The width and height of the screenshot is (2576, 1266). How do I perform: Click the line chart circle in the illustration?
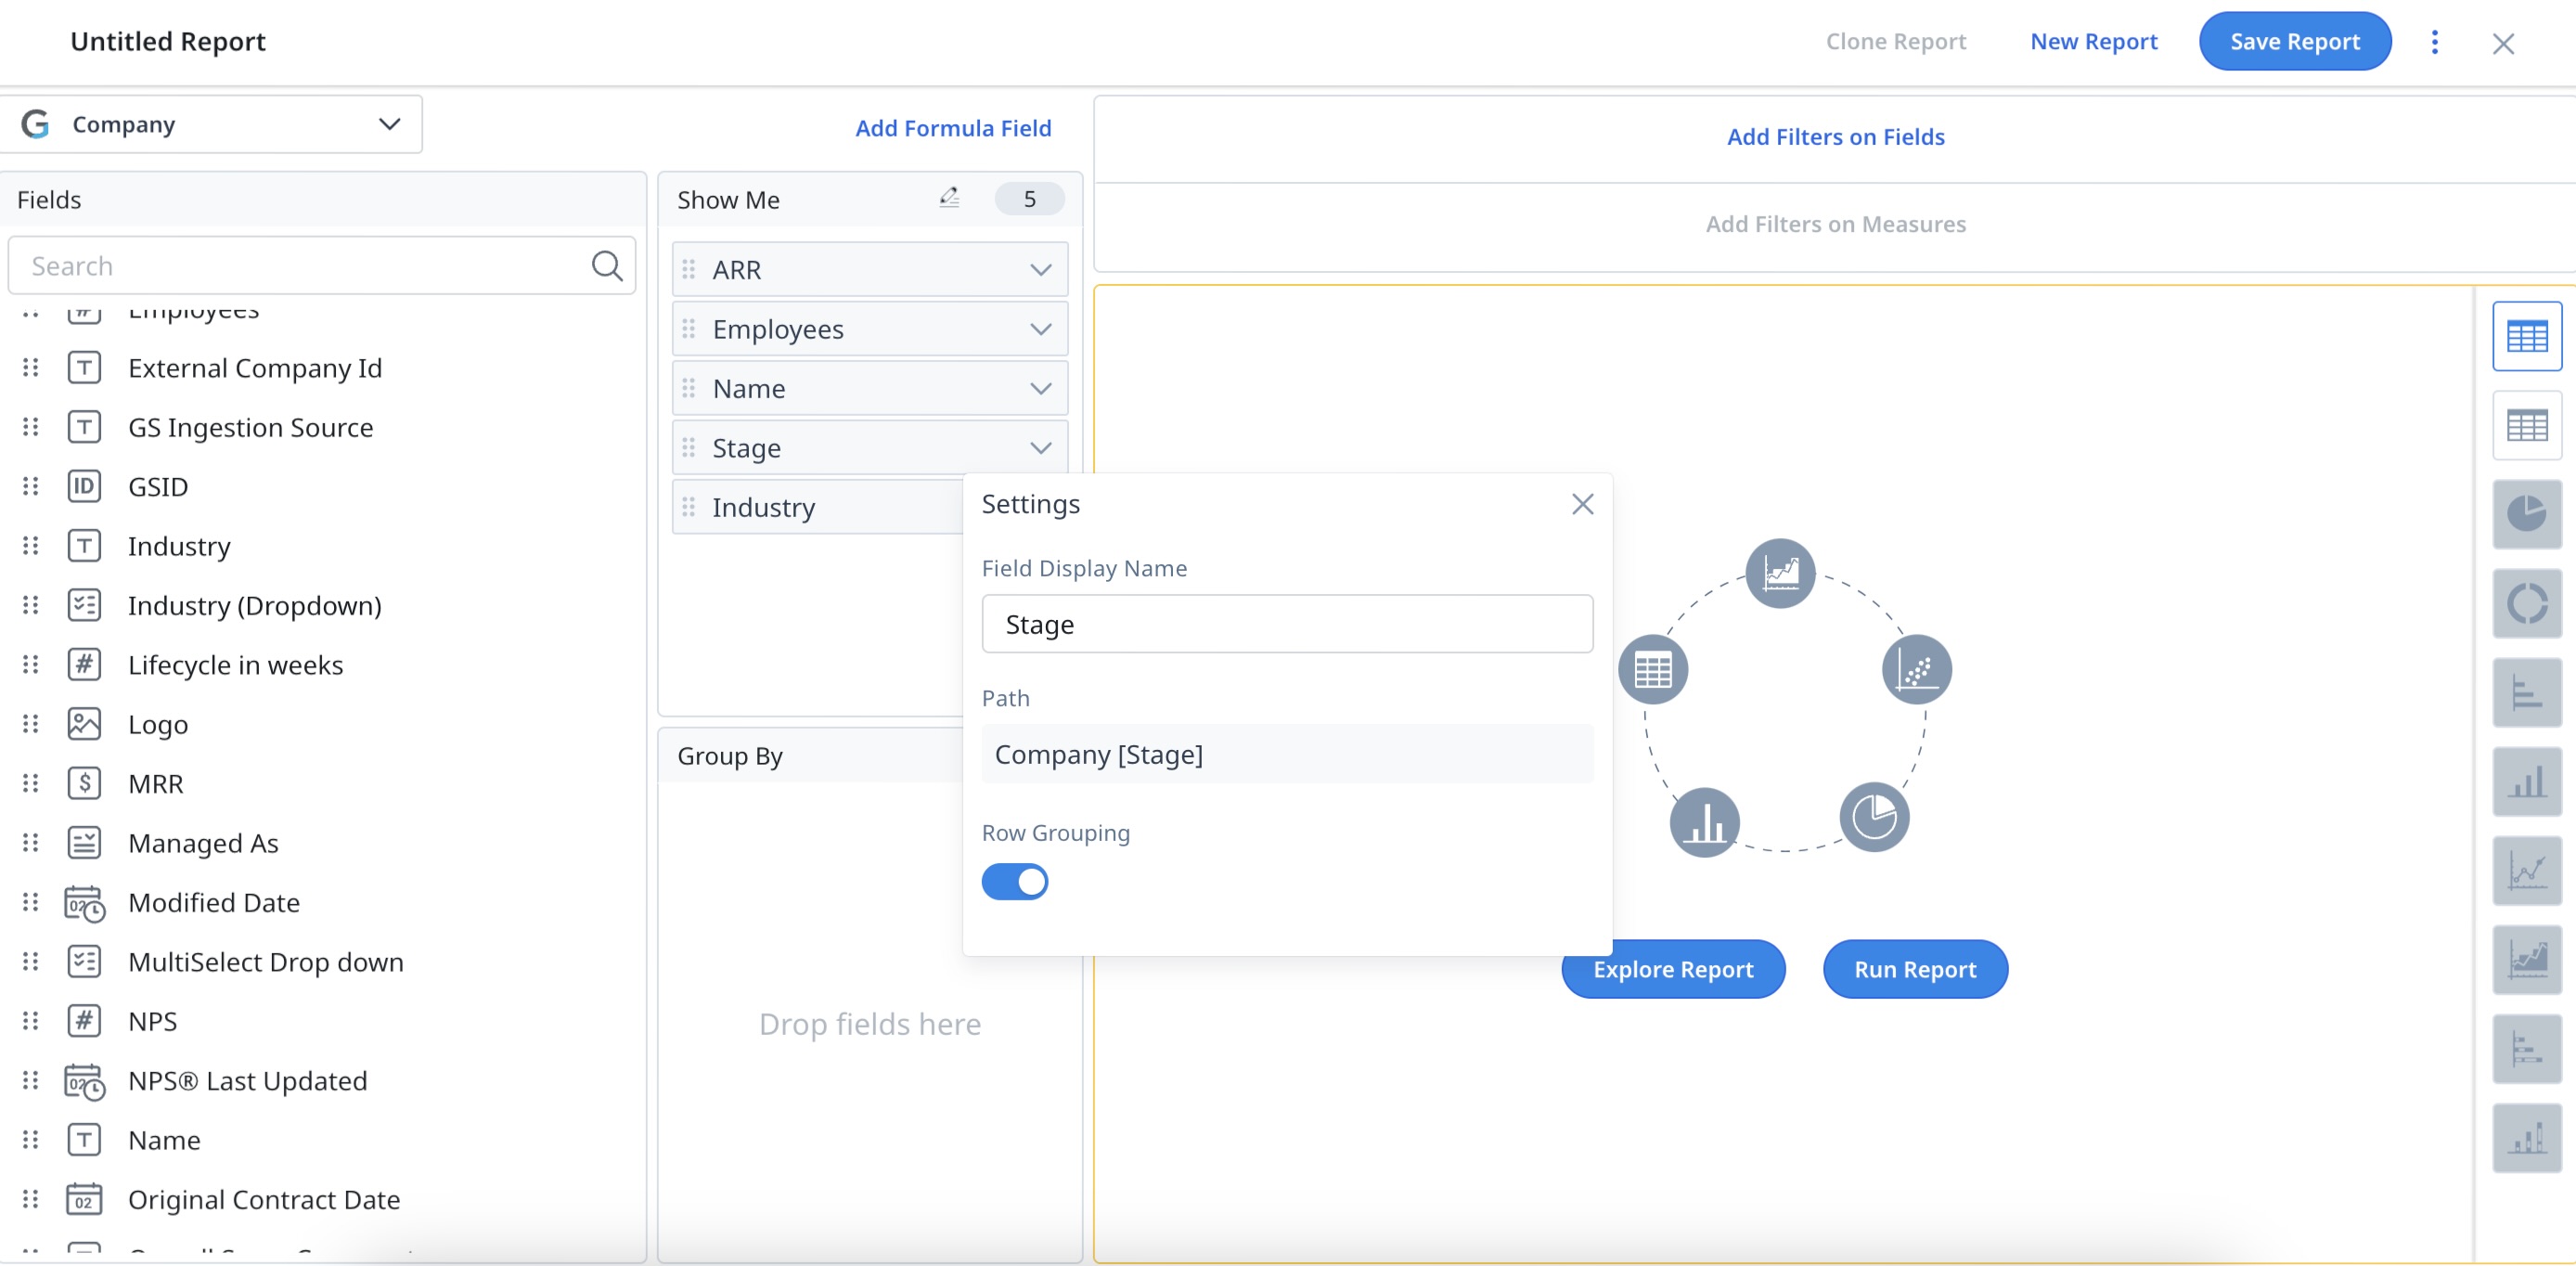tap(1780, 573)
